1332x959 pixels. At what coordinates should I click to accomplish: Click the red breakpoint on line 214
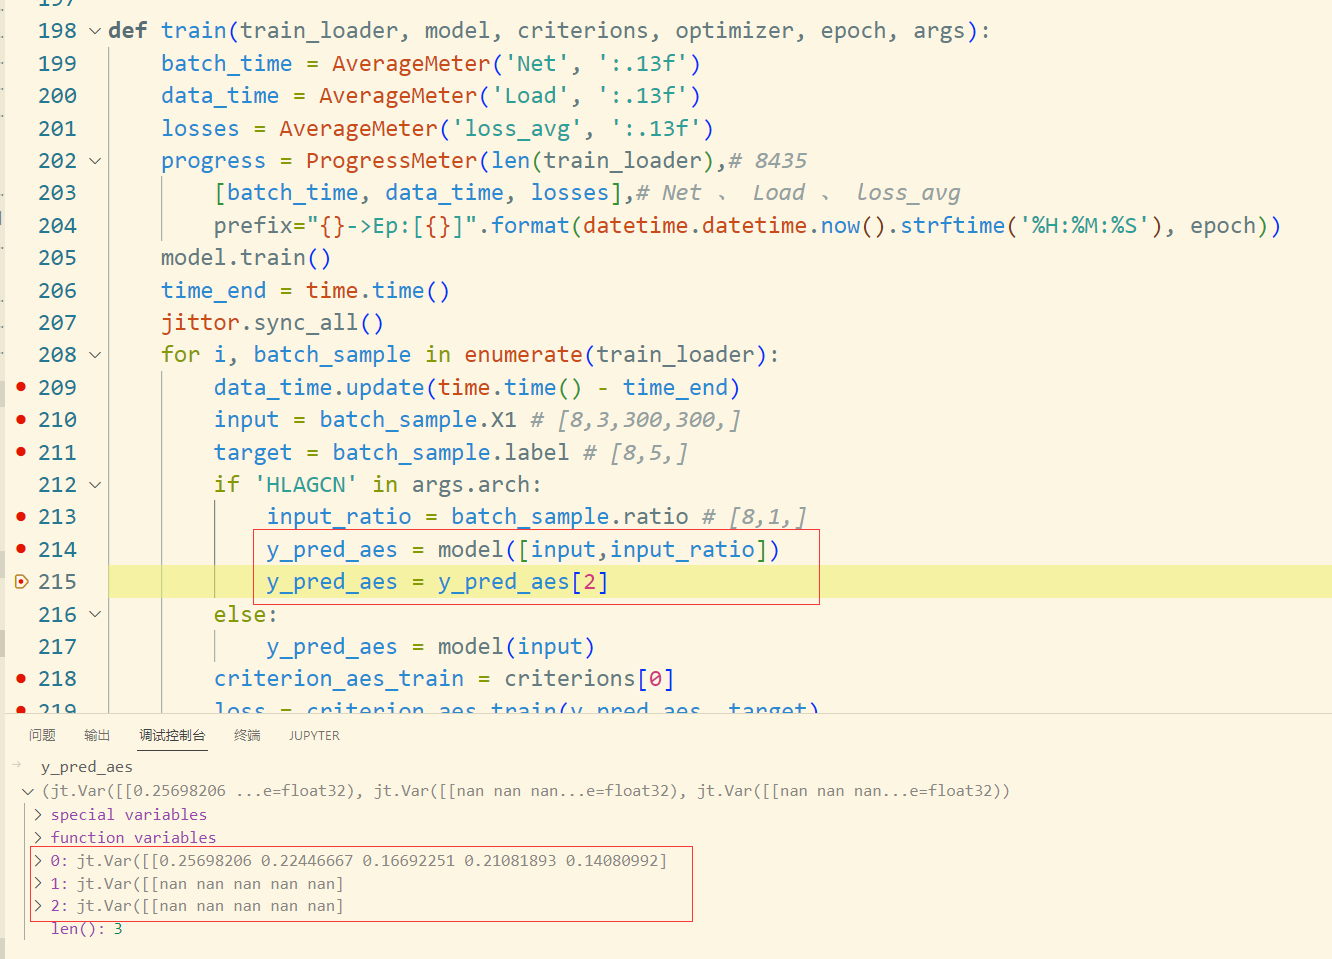[x=21, y=549]
